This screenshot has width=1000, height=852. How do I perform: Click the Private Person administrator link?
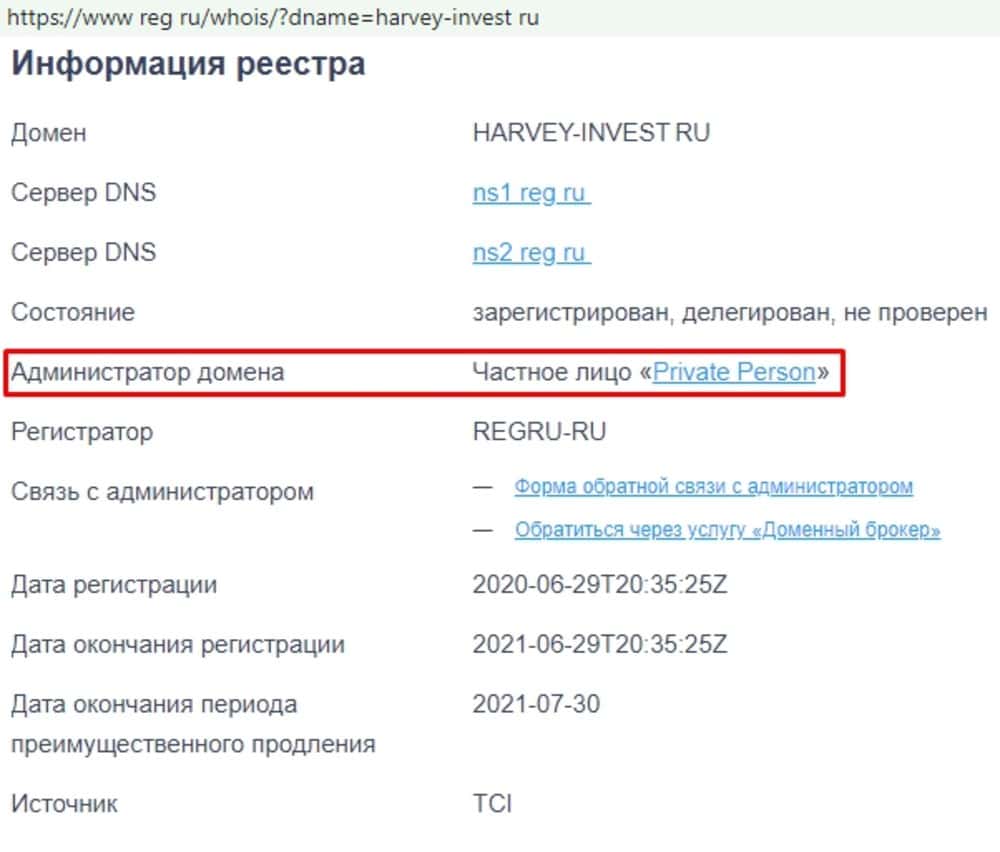tap(734, 373)
